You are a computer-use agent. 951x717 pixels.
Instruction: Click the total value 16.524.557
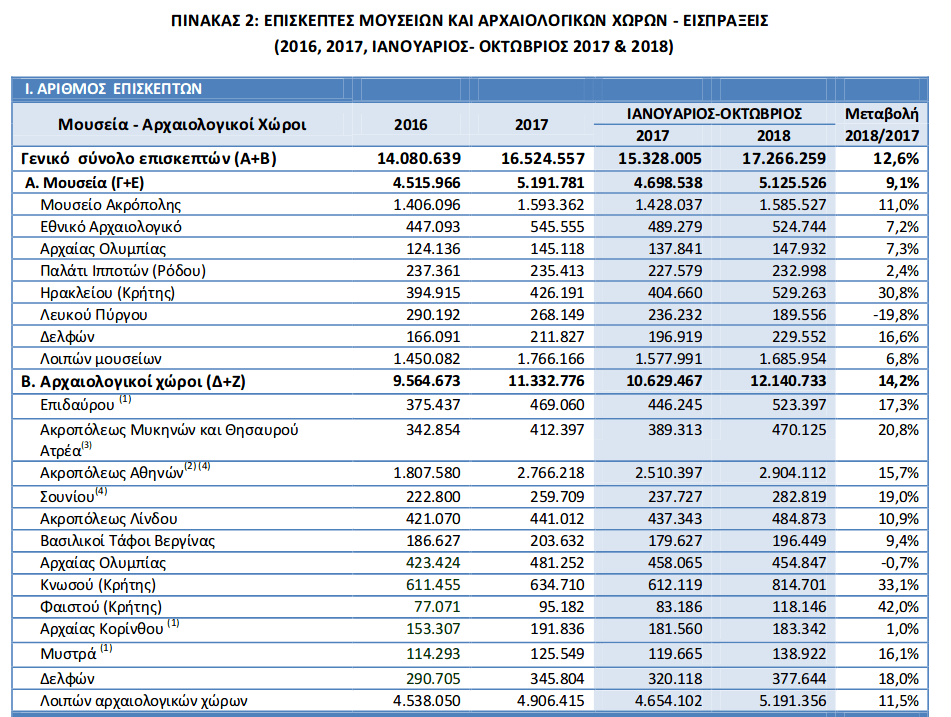[x=542, y=159]
